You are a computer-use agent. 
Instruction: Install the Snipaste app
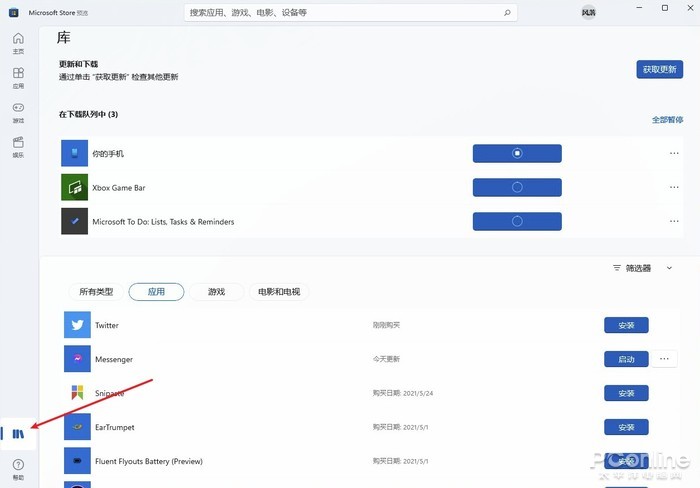[x=626, y=393]
